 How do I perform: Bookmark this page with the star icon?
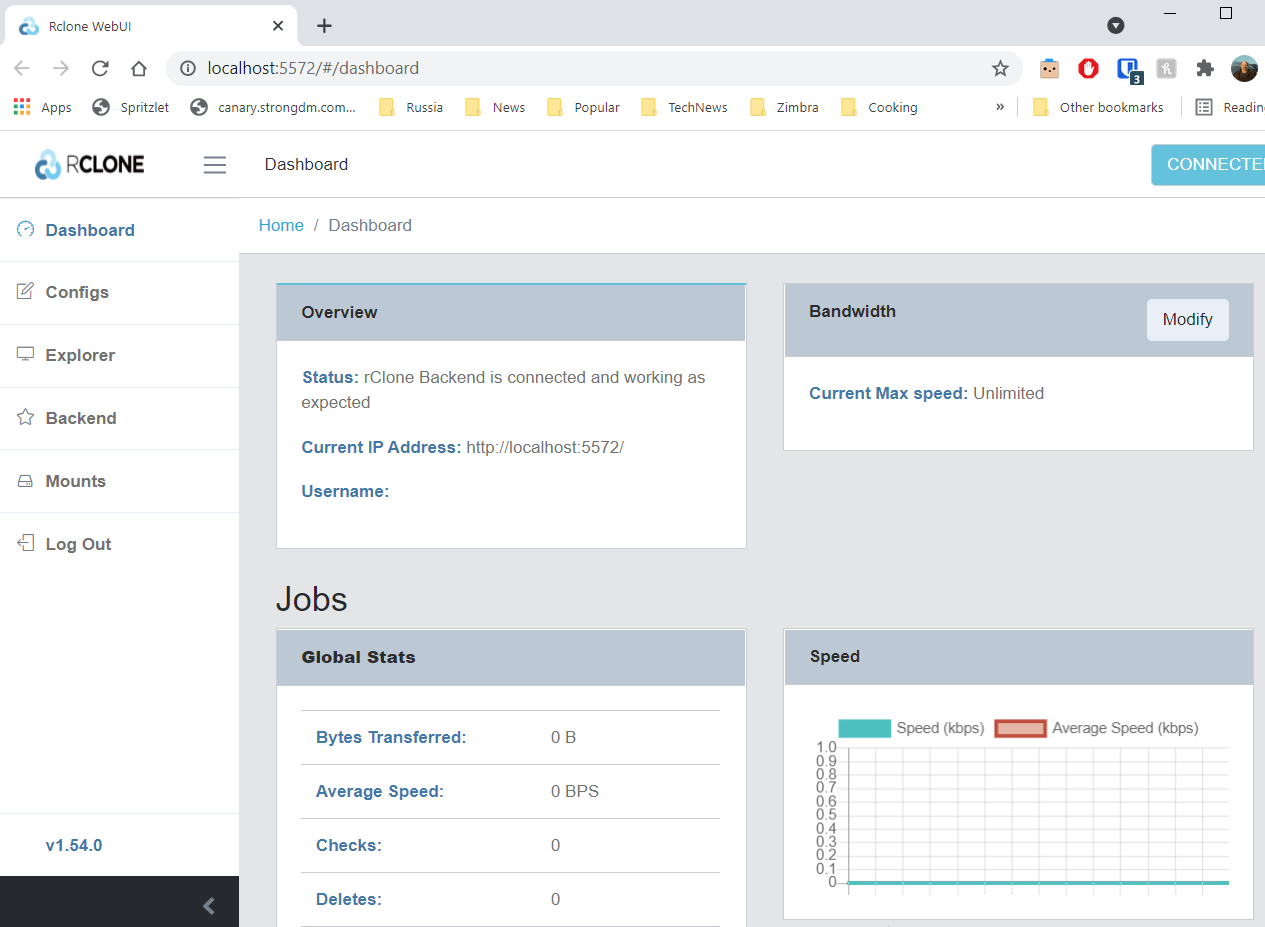point(1000,68)
